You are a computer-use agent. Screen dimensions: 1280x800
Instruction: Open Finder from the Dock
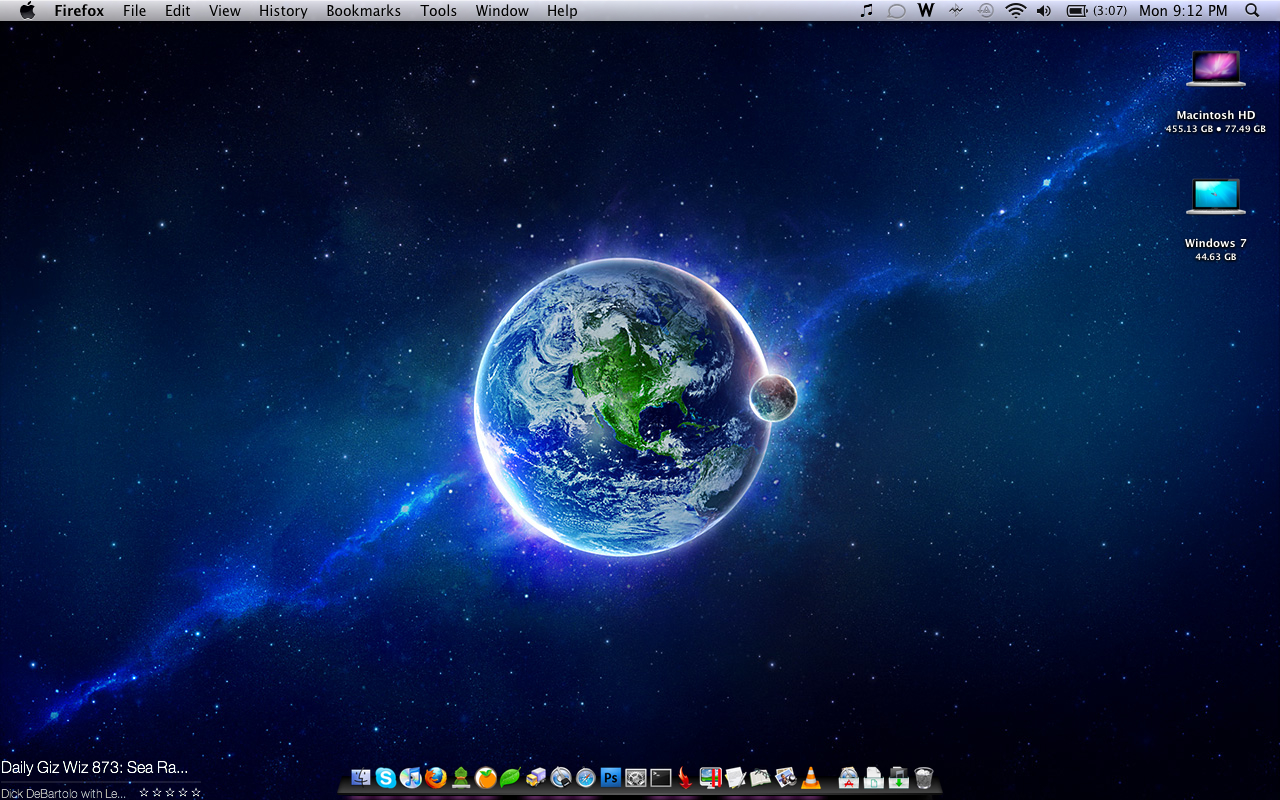(361, 777)
